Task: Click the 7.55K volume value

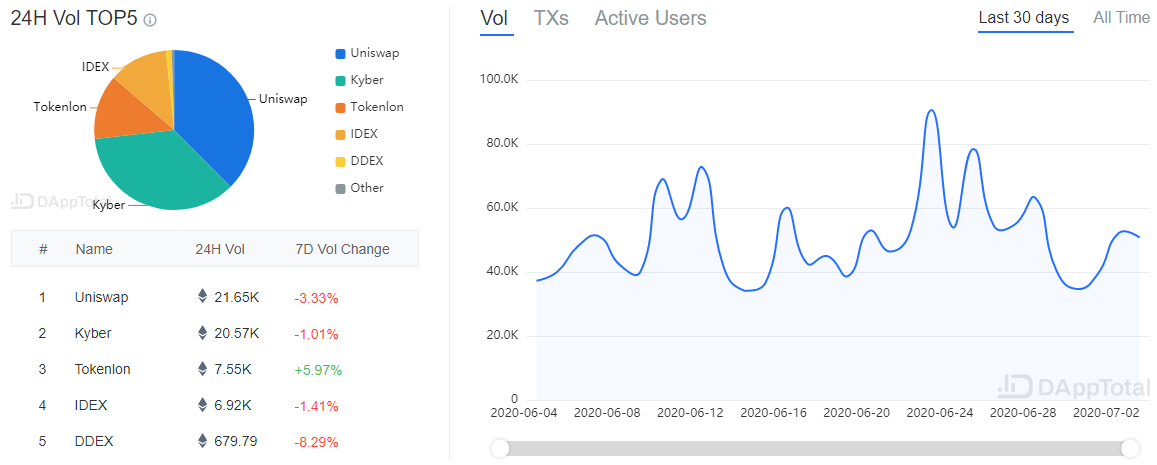Action: pyautogui.click(x=232, y=370)
